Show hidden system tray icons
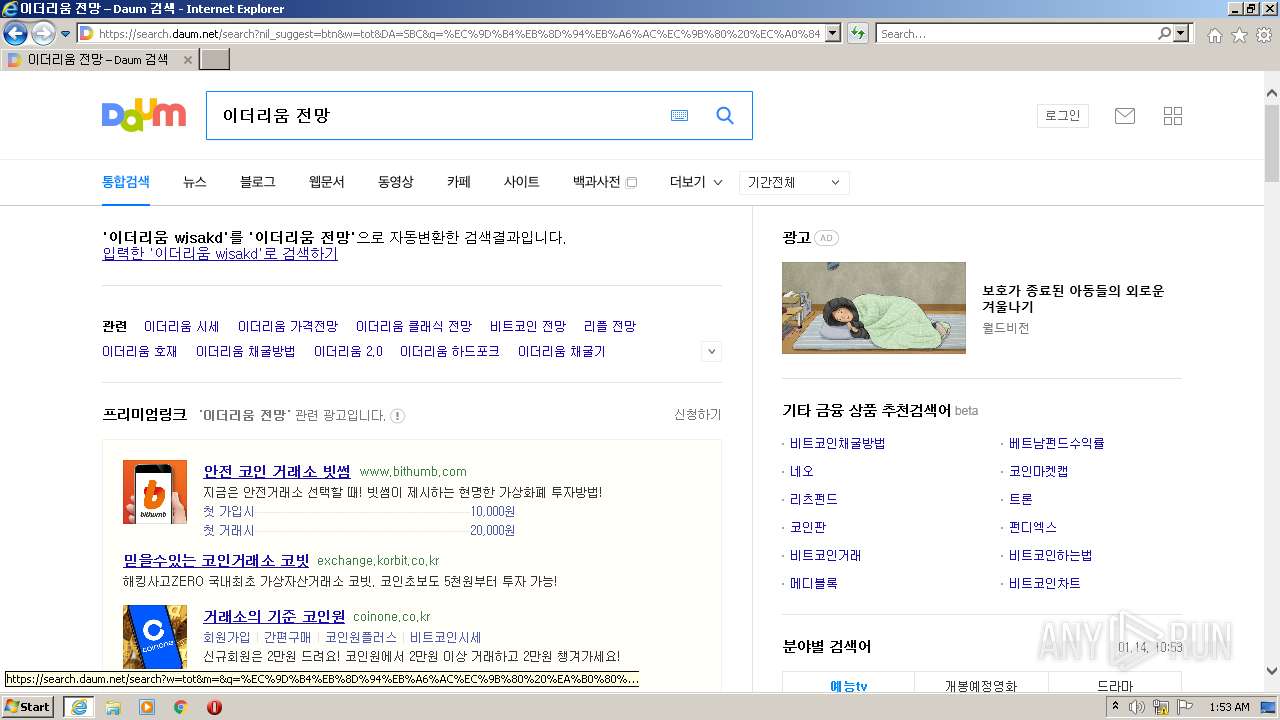 [x=1116, y=707]
